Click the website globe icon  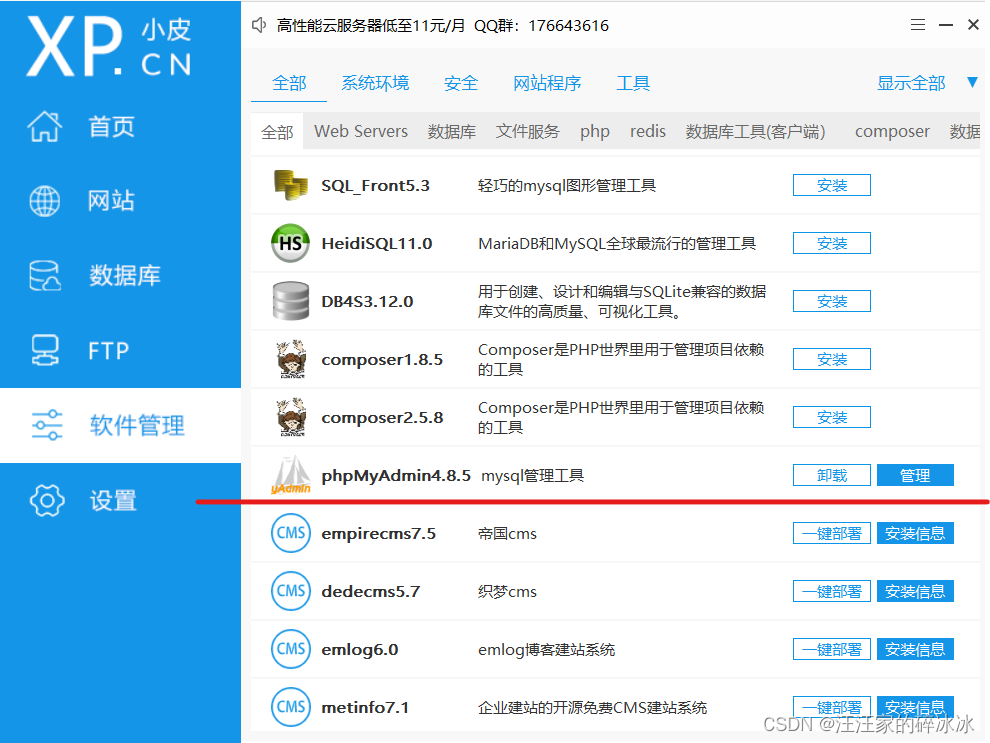coord(45,201)
